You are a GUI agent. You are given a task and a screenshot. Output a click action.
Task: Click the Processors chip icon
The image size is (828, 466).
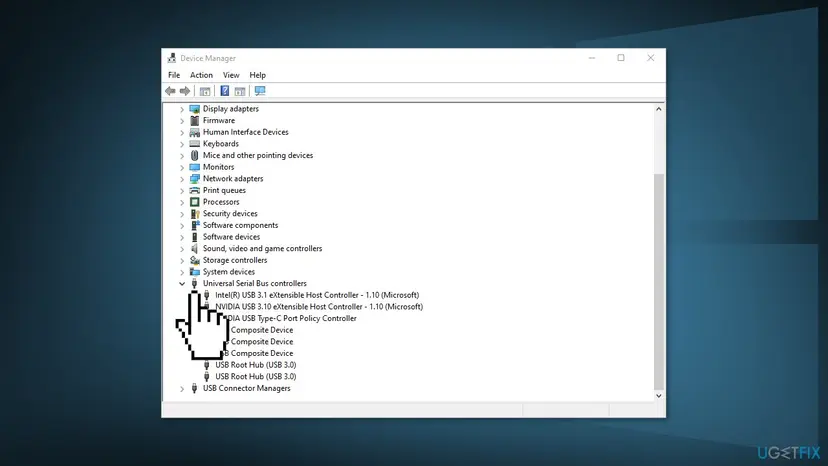click(x=194, y=202)
